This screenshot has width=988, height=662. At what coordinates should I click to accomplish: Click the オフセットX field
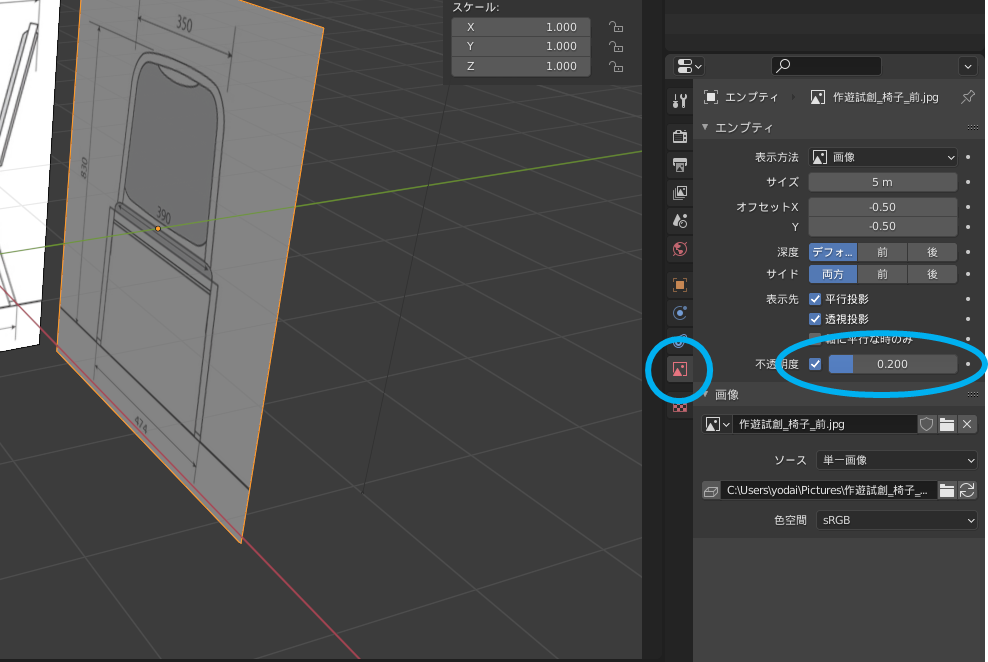point(883,207)
